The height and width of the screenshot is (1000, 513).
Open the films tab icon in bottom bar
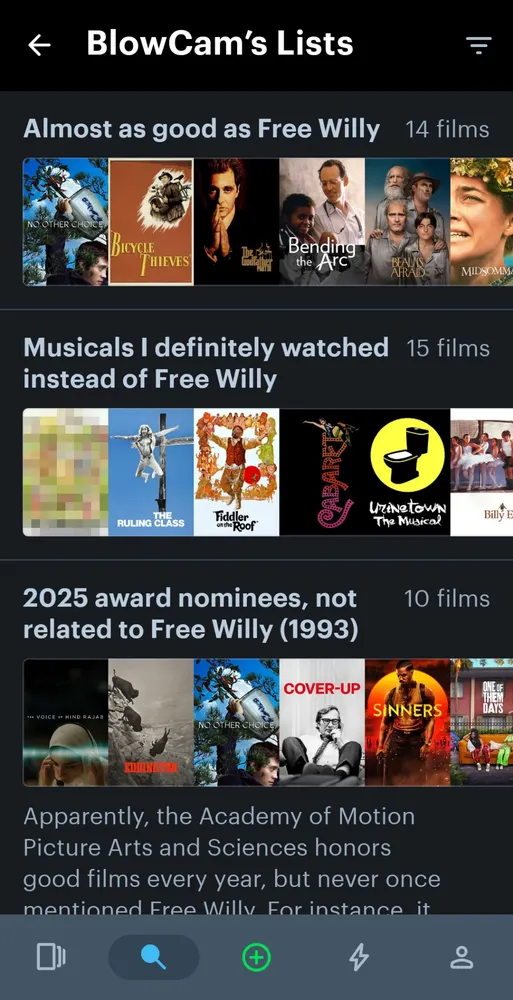point(51,957)
